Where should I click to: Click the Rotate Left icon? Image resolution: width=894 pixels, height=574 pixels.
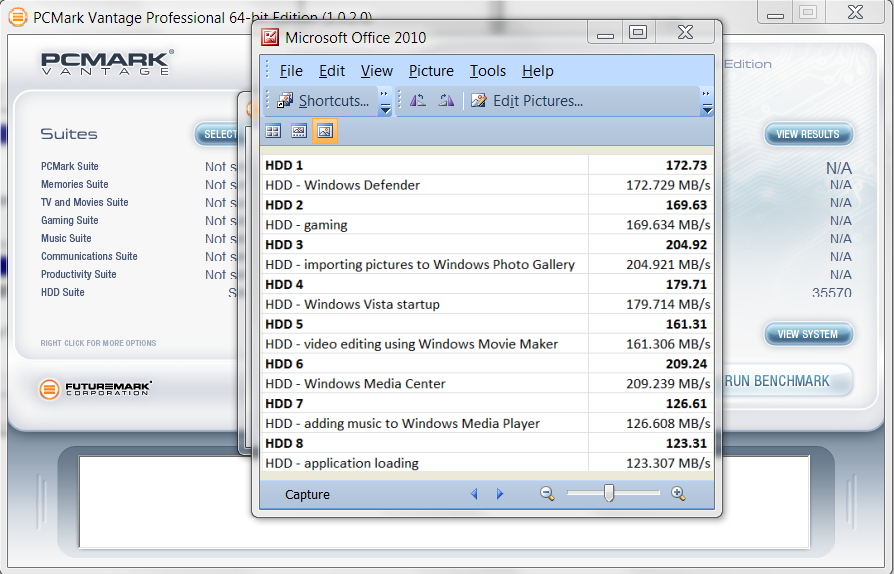[x=418, y=100]
